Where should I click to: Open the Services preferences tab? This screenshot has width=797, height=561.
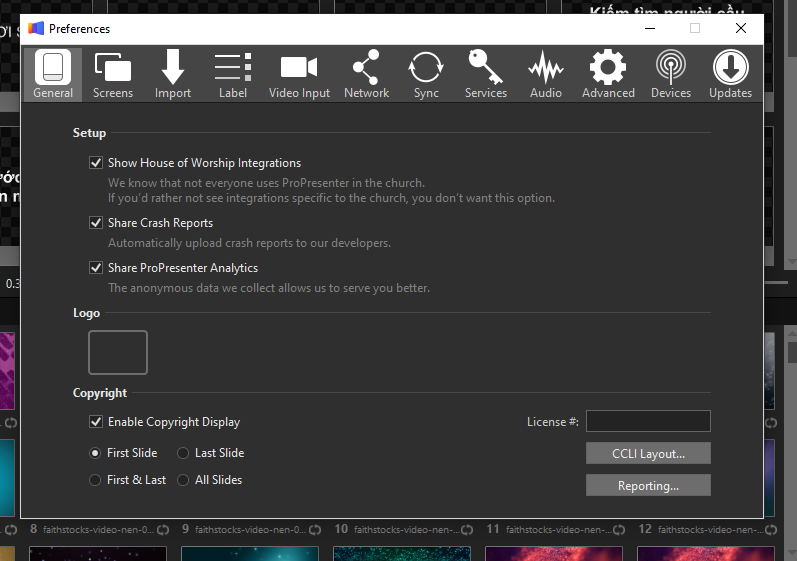[x=485, y=74]
